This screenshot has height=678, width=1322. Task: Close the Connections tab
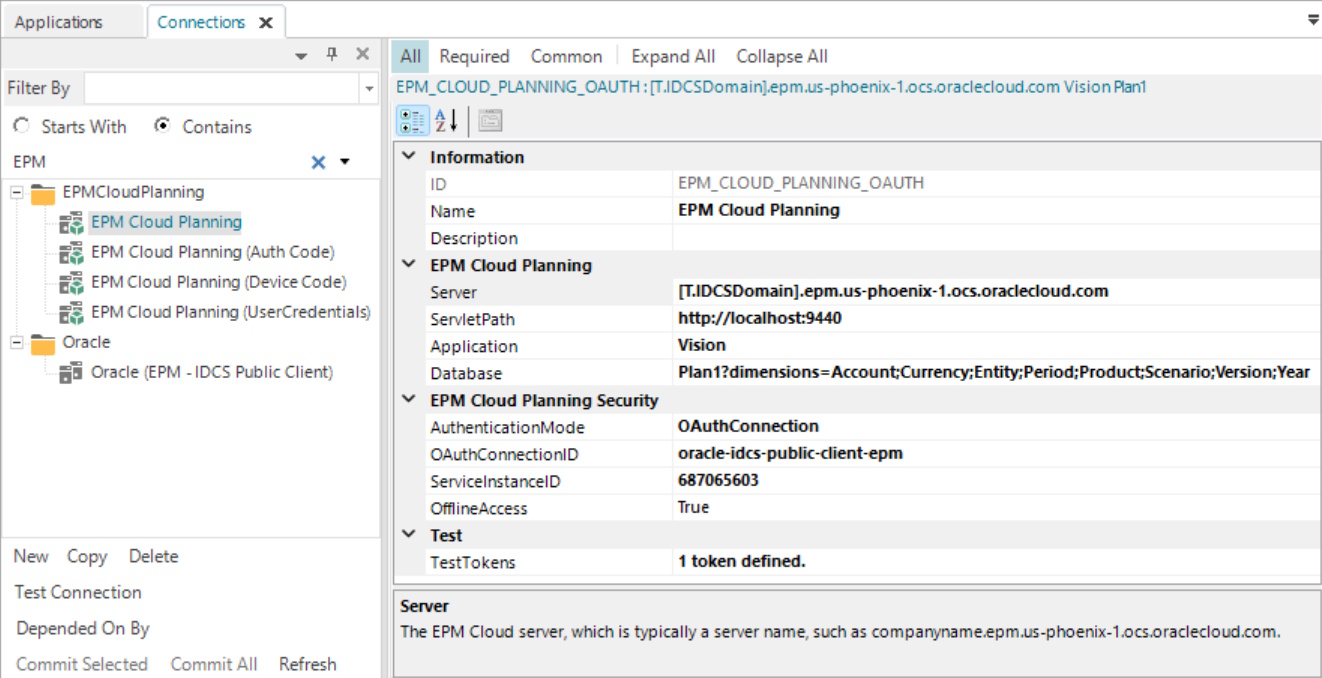pos(266,22)
